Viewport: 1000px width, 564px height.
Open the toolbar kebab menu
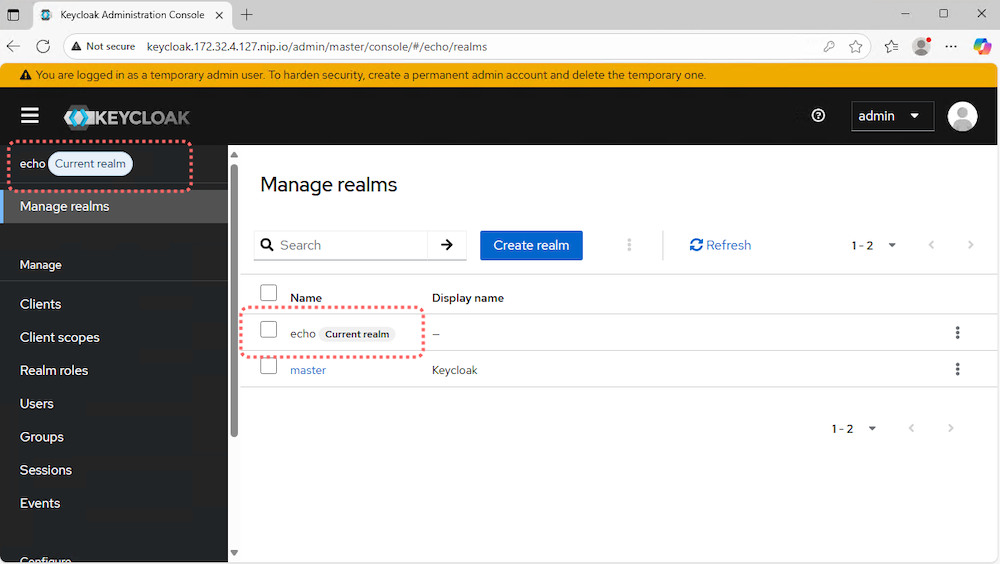coord(629,245)
